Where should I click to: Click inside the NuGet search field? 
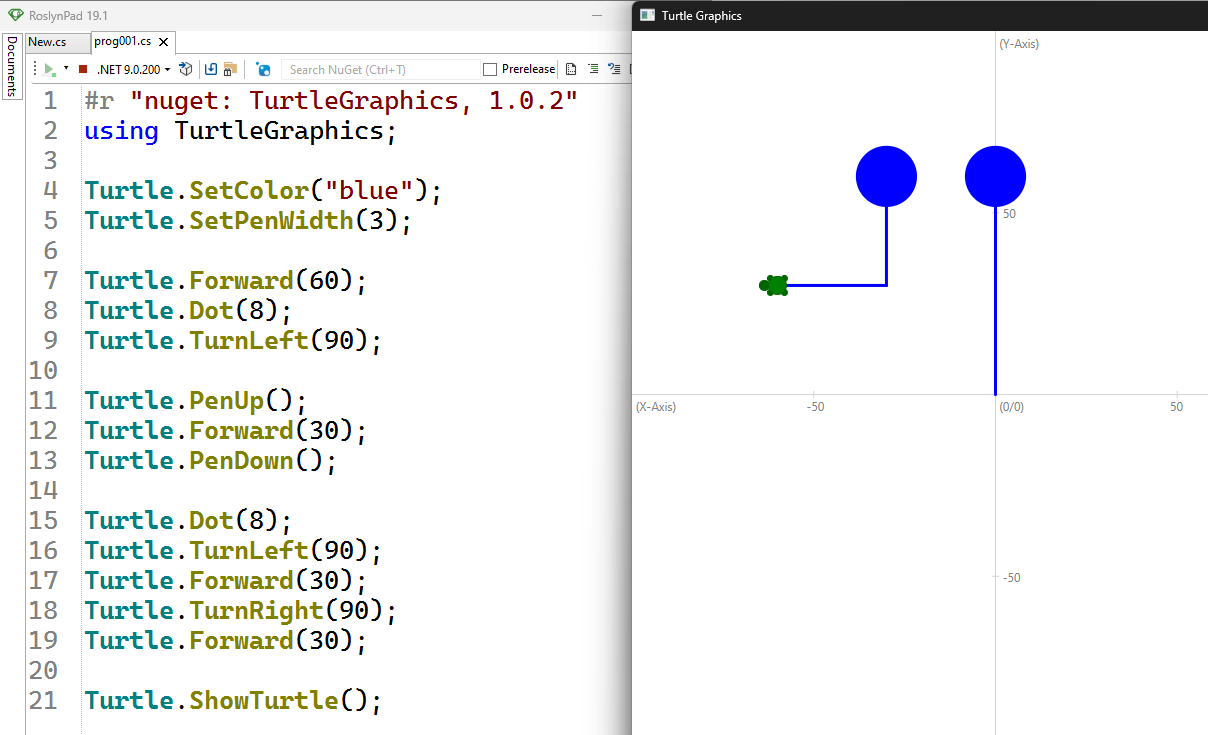pos(380,69)
